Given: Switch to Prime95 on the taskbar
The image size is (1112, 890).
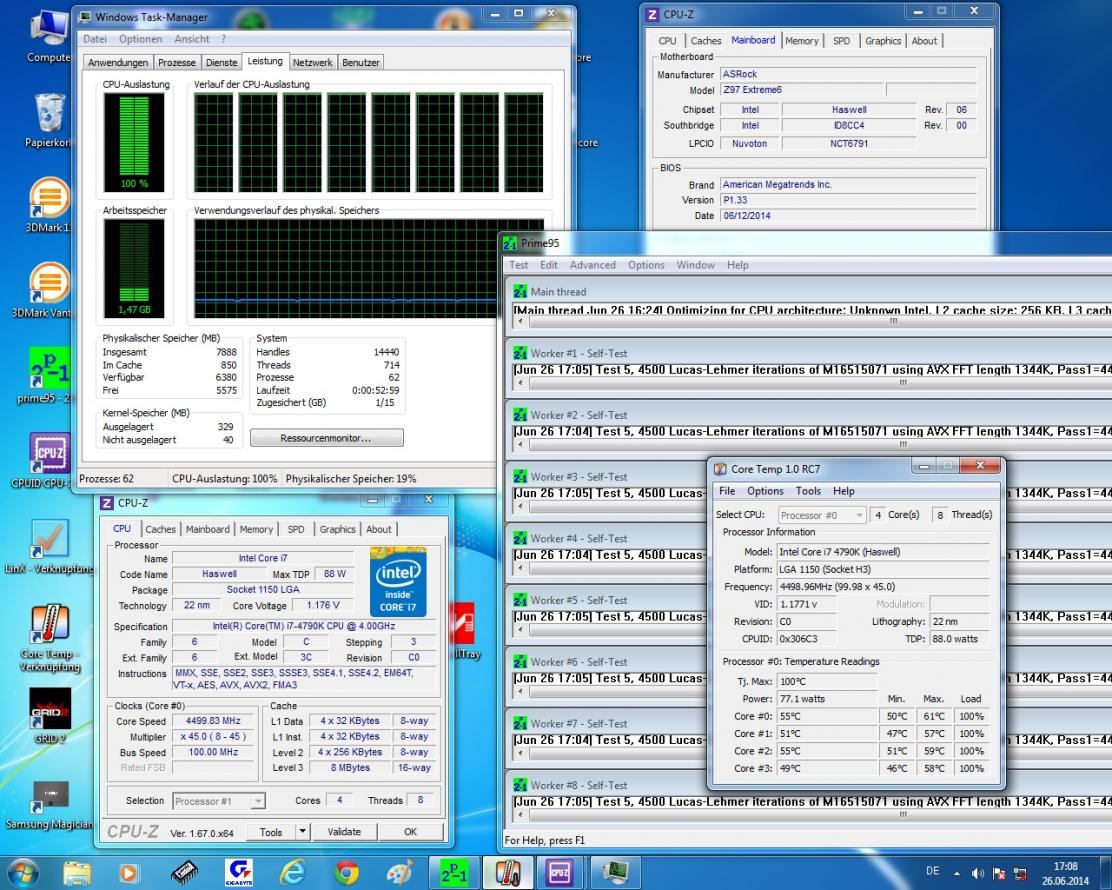Looking at the screenshot, I should point(454,872).
